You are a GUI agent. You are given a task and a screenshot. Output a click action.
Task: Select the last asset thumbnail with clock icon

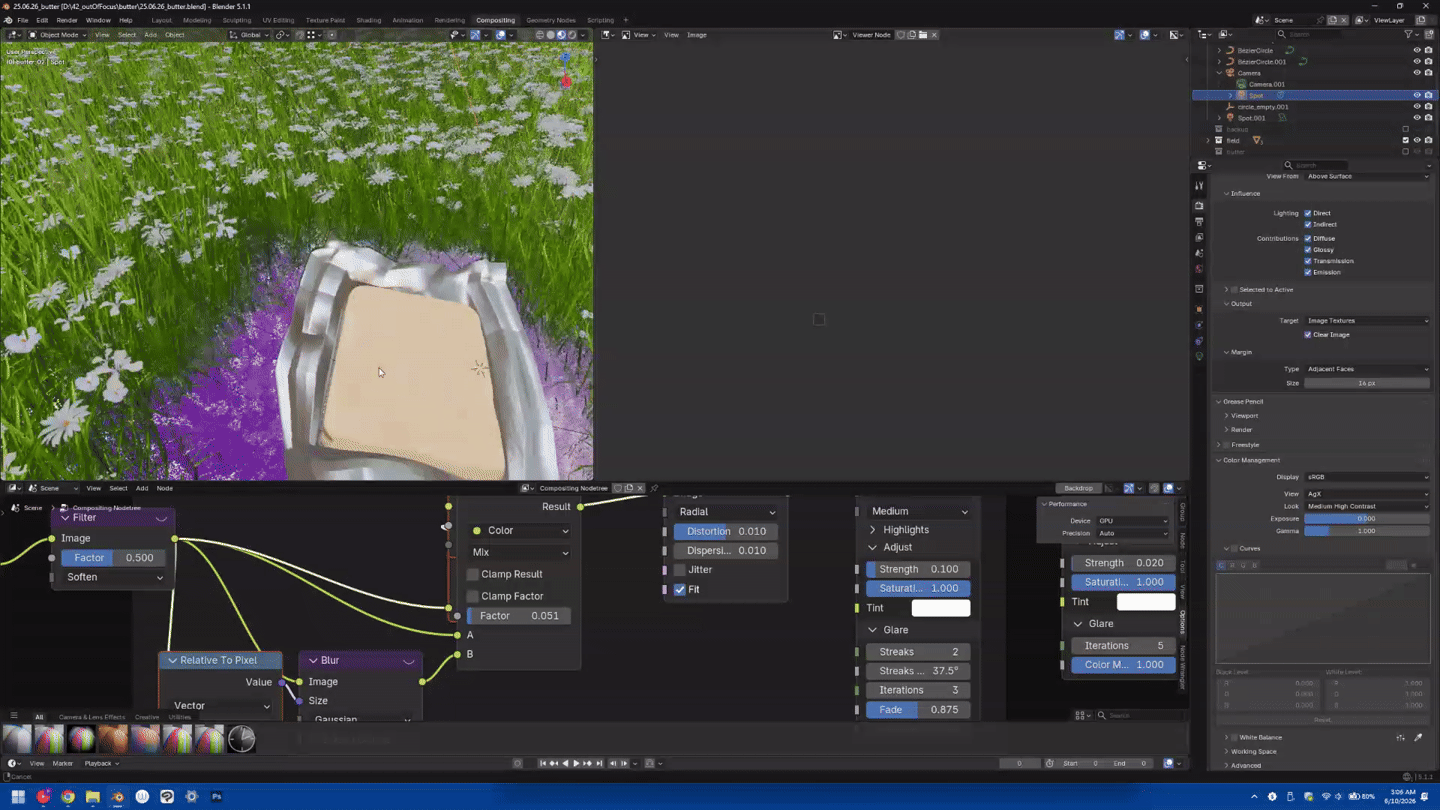241,739
